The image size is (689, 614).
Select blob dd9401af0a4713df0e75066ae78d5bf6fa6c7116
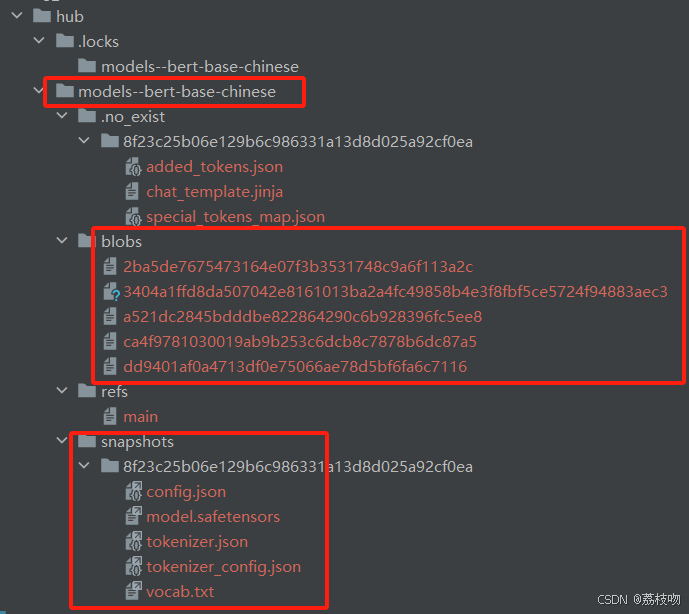295,367
